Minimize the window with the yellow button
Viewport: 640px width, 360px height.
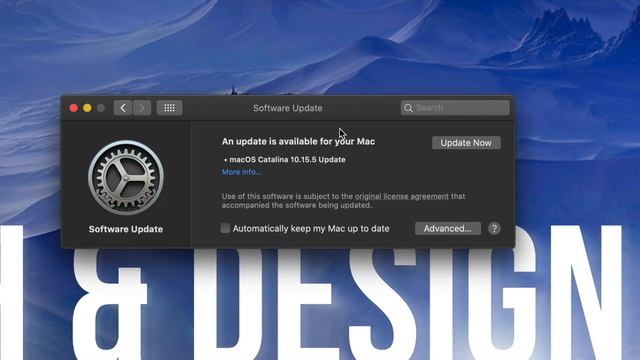tap(87, 108)
